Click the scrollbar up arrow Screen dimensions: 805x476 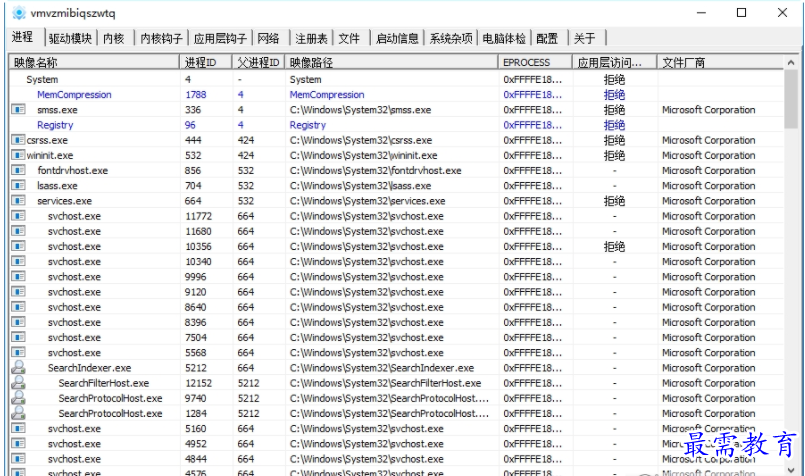791,62
